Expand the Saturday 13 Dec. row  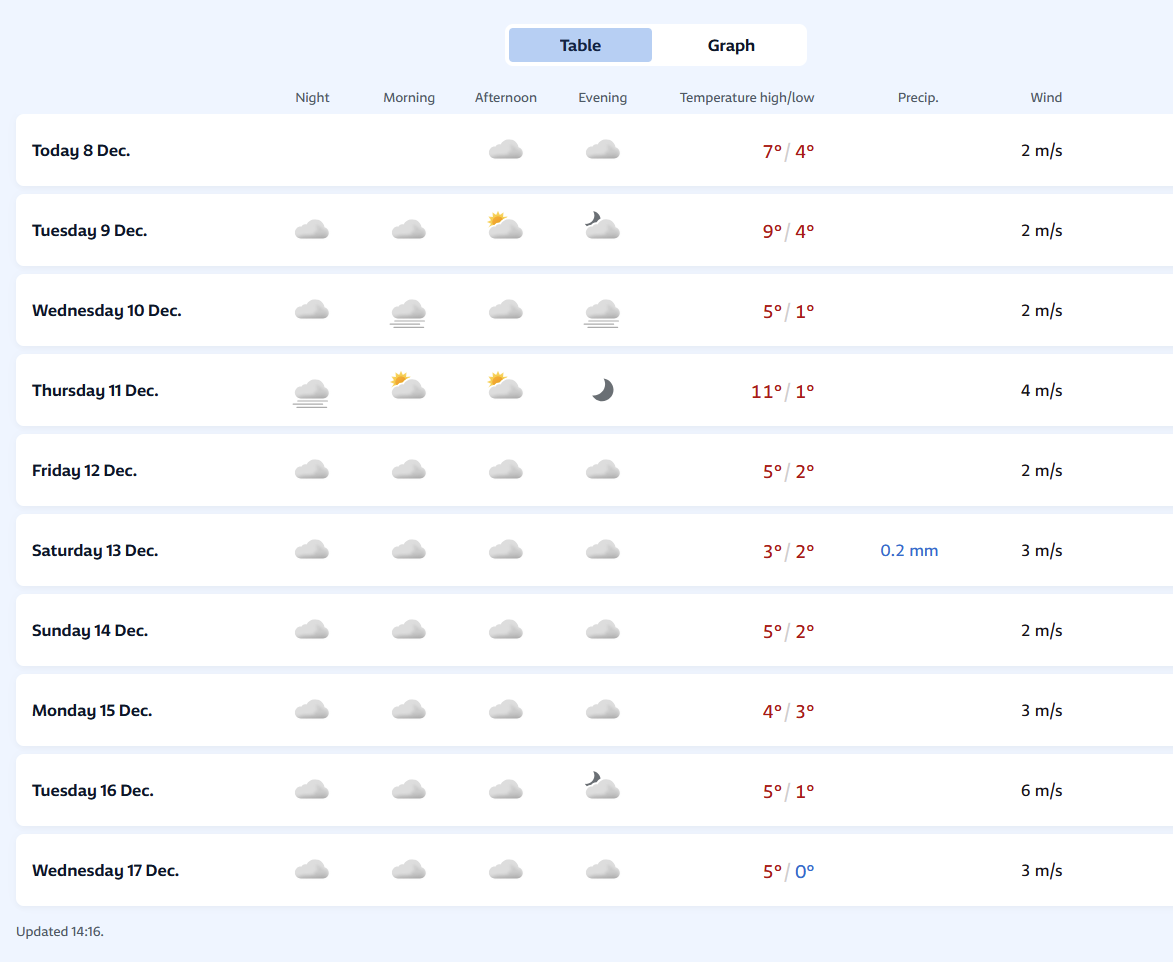click(594, 551)
